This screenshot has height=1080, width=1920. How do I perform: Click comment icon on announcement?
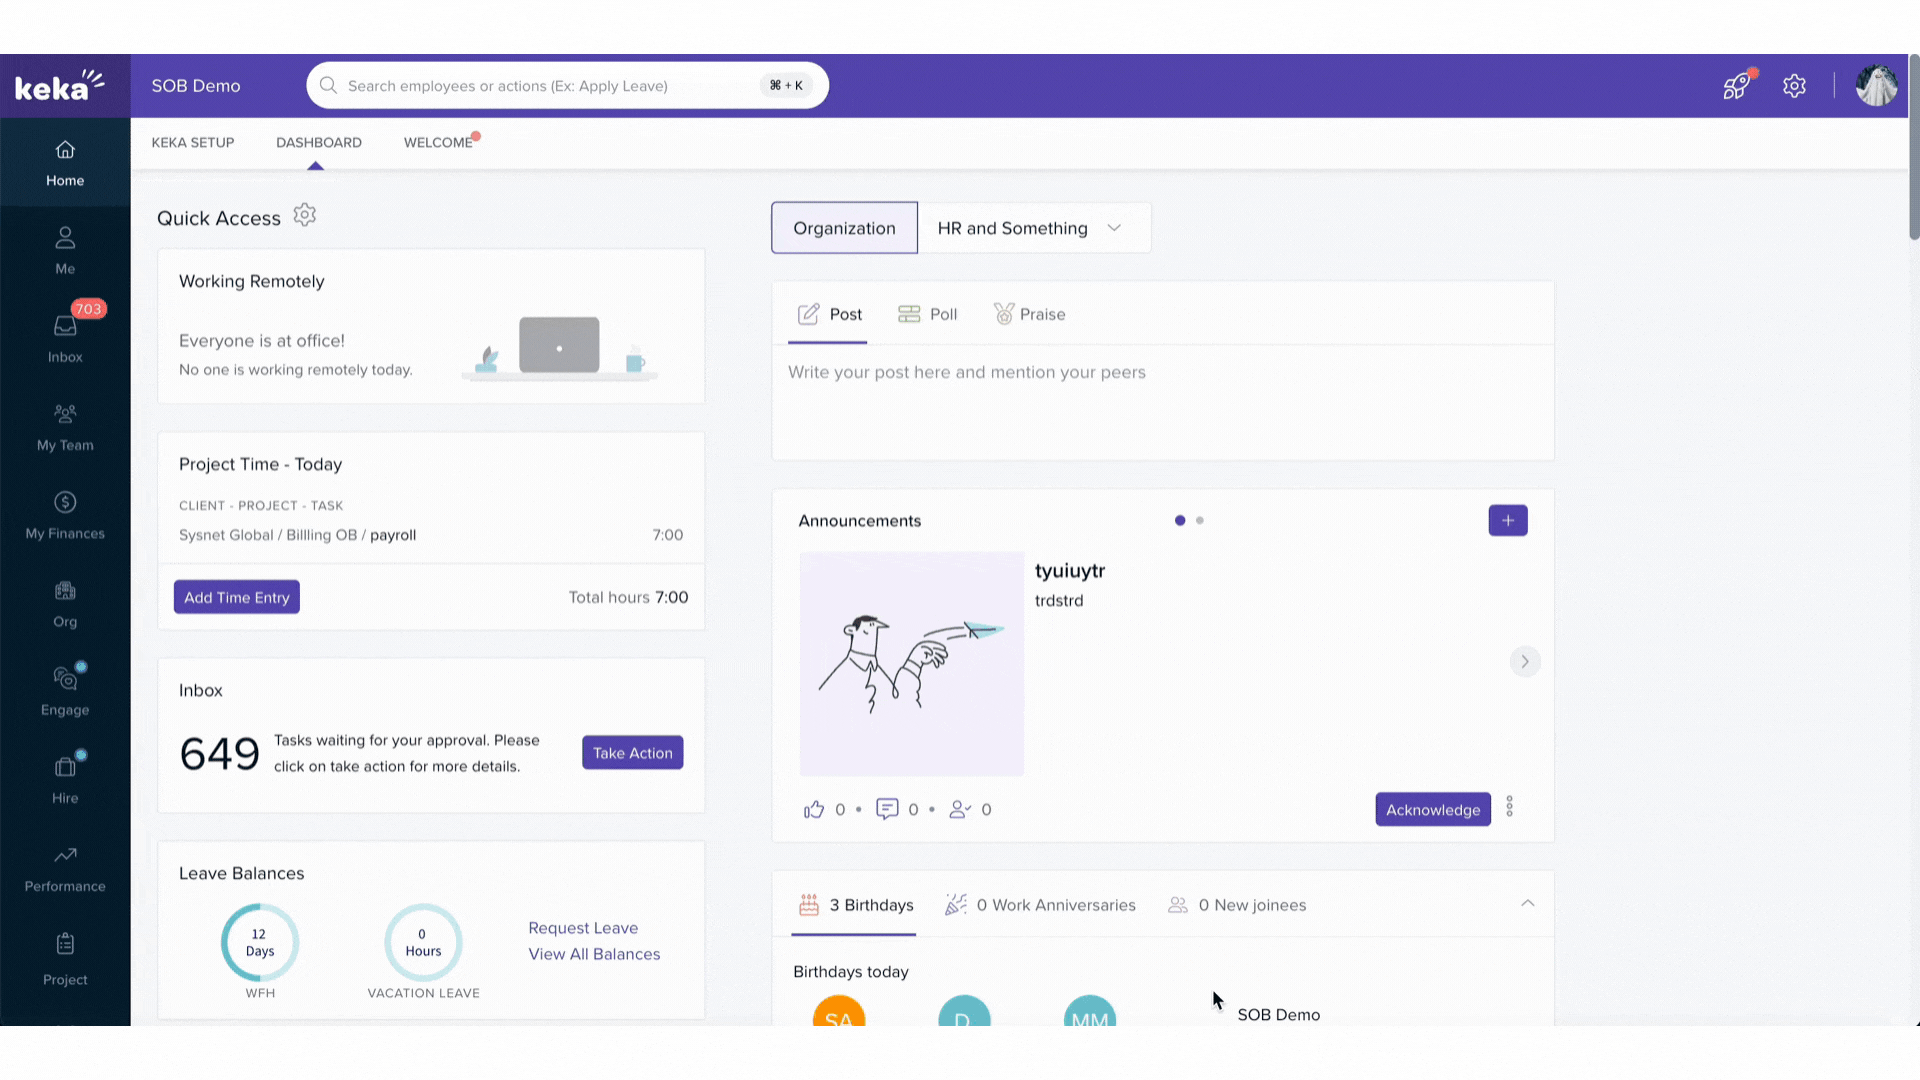click(887, 808)
